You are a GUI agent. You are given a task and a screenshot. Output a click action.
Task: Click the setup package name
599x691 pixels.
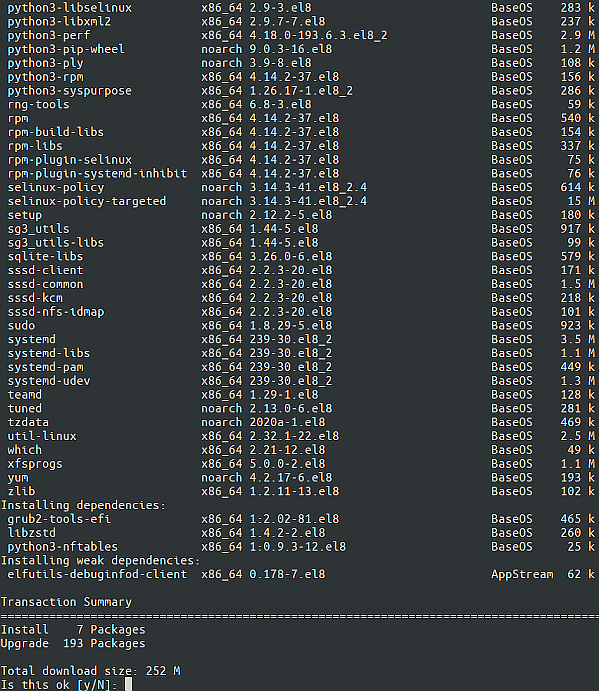point(25,215)
